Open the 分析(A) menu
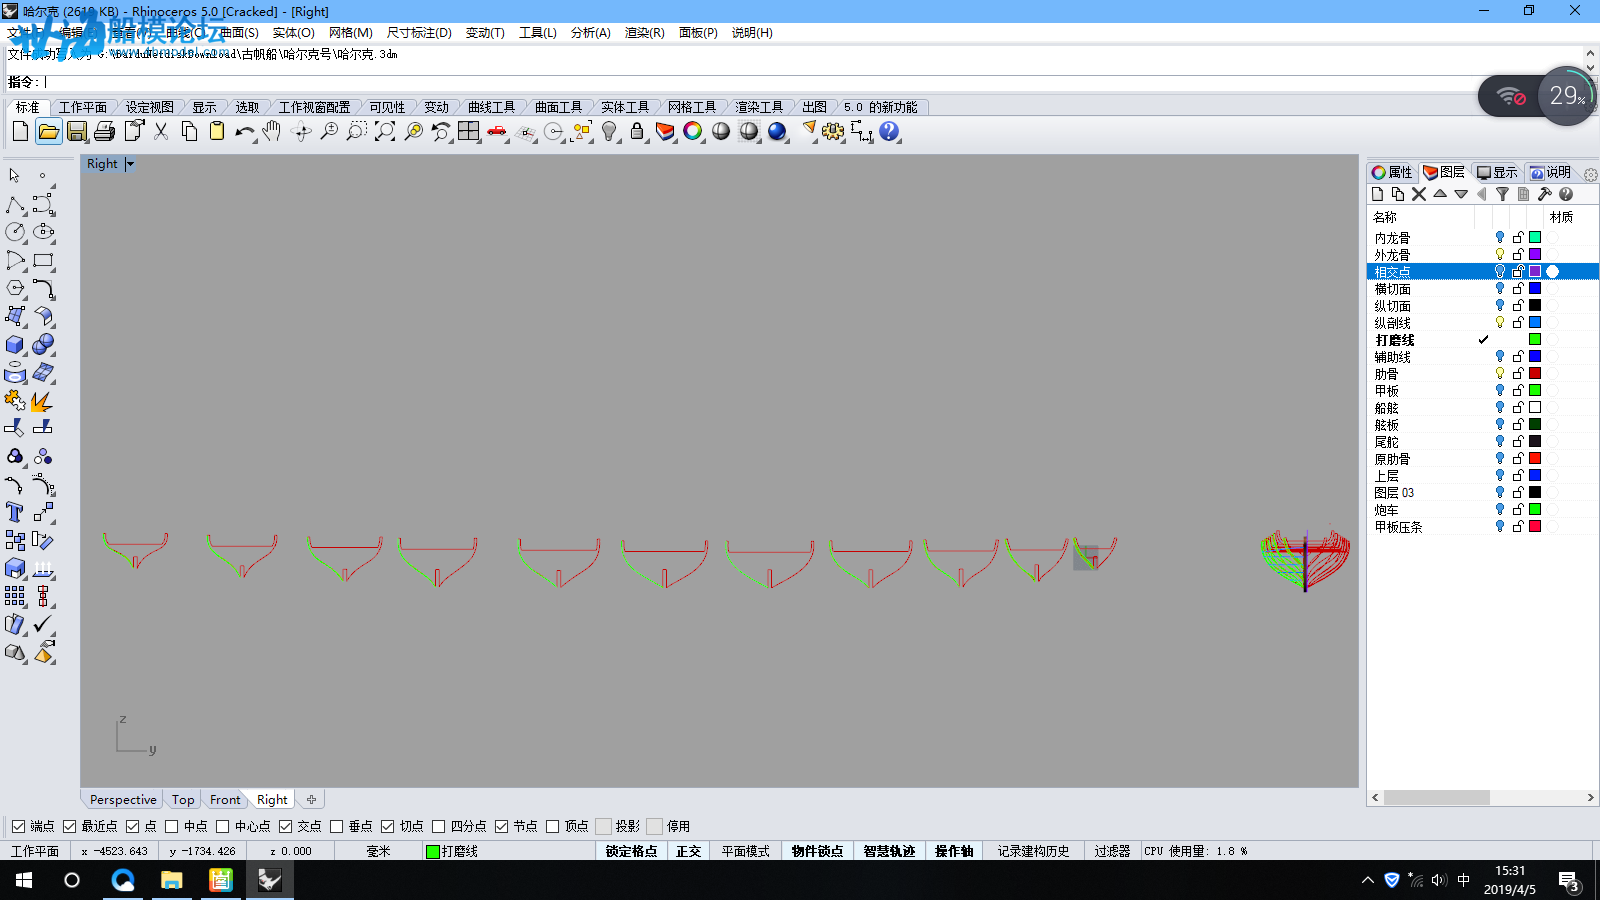Screen dimensions: 1600x900 click(590, 33)
